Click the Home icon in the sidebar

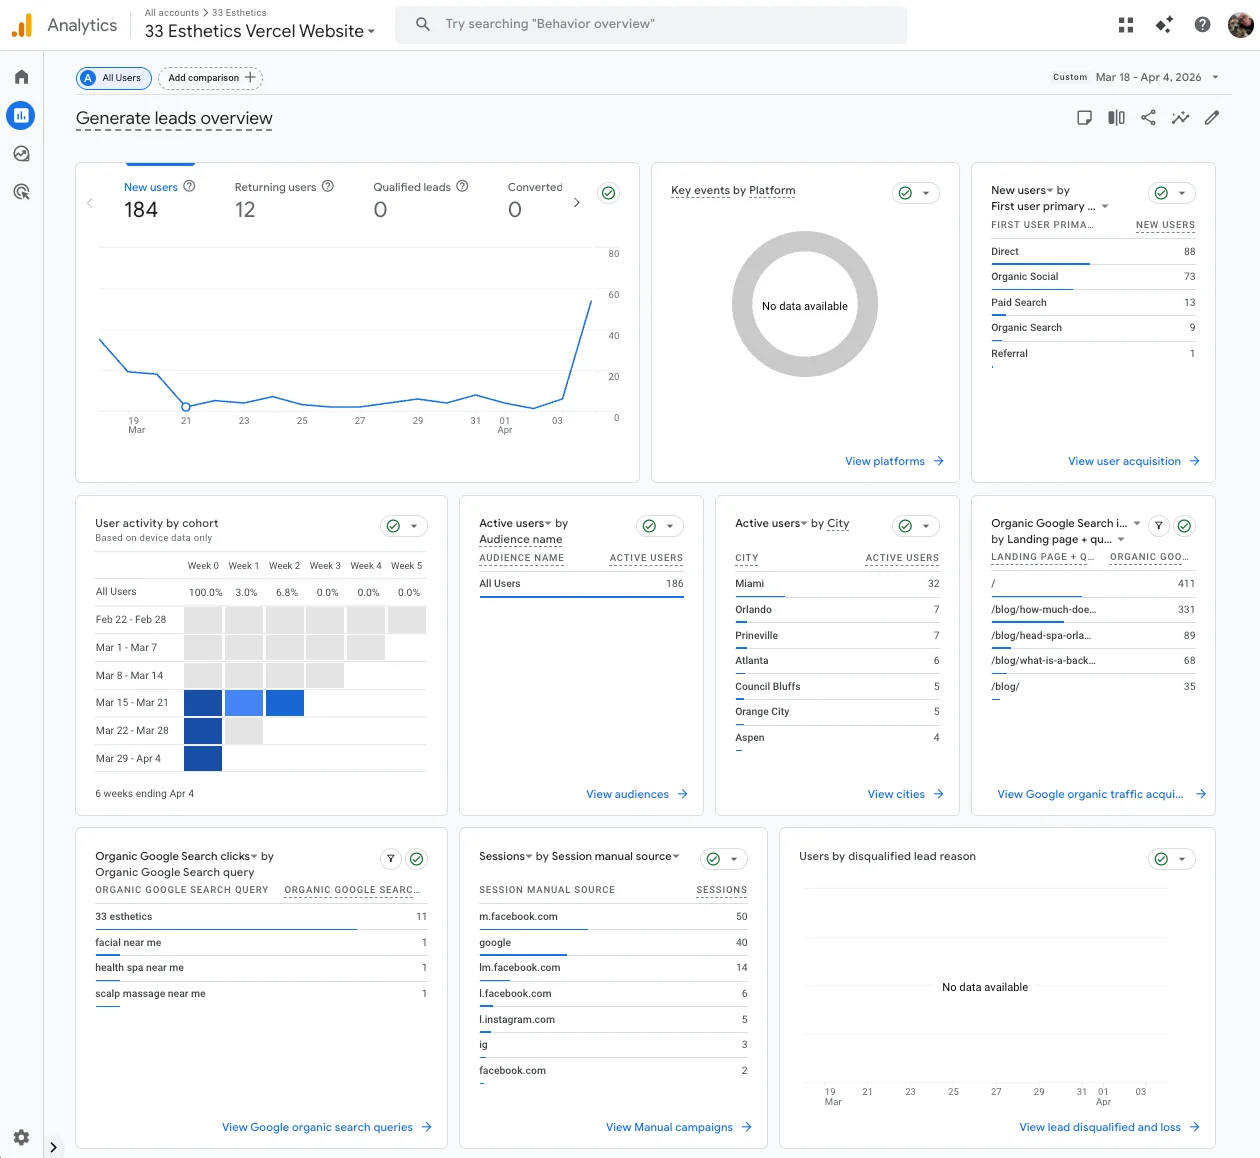point(20,76)
